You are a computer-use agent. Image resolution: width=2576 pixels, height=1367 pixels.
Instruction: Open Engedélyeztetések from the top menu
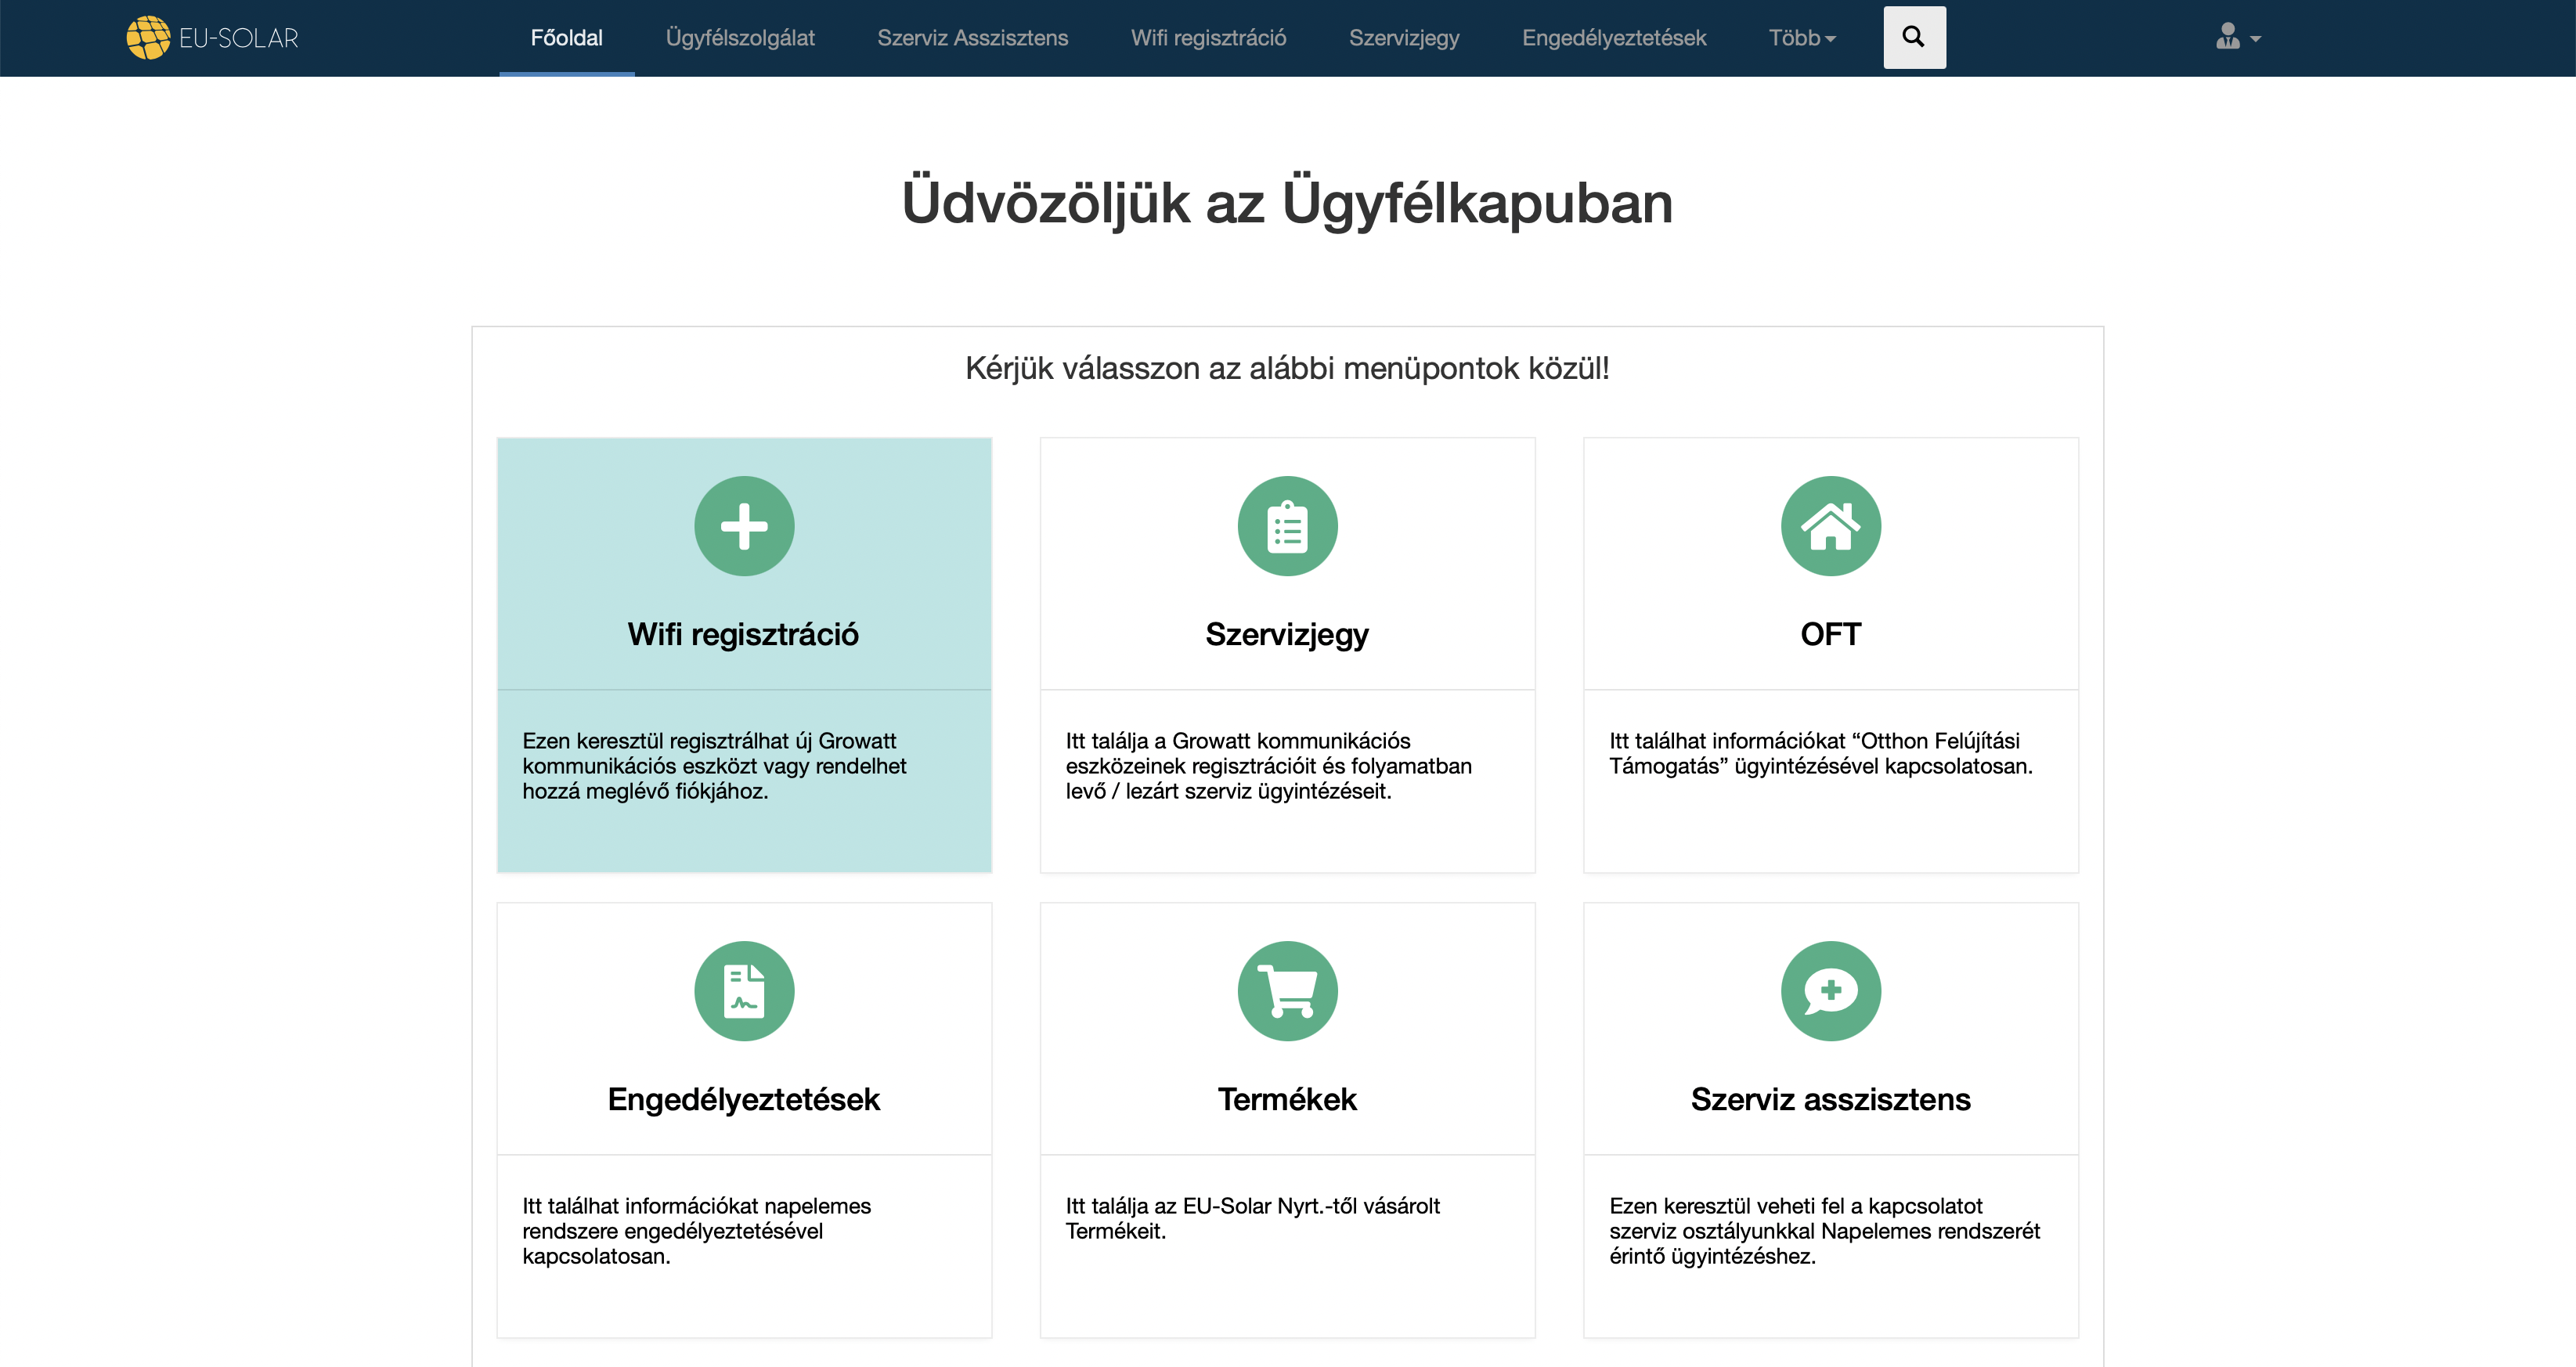[1613, 38]
